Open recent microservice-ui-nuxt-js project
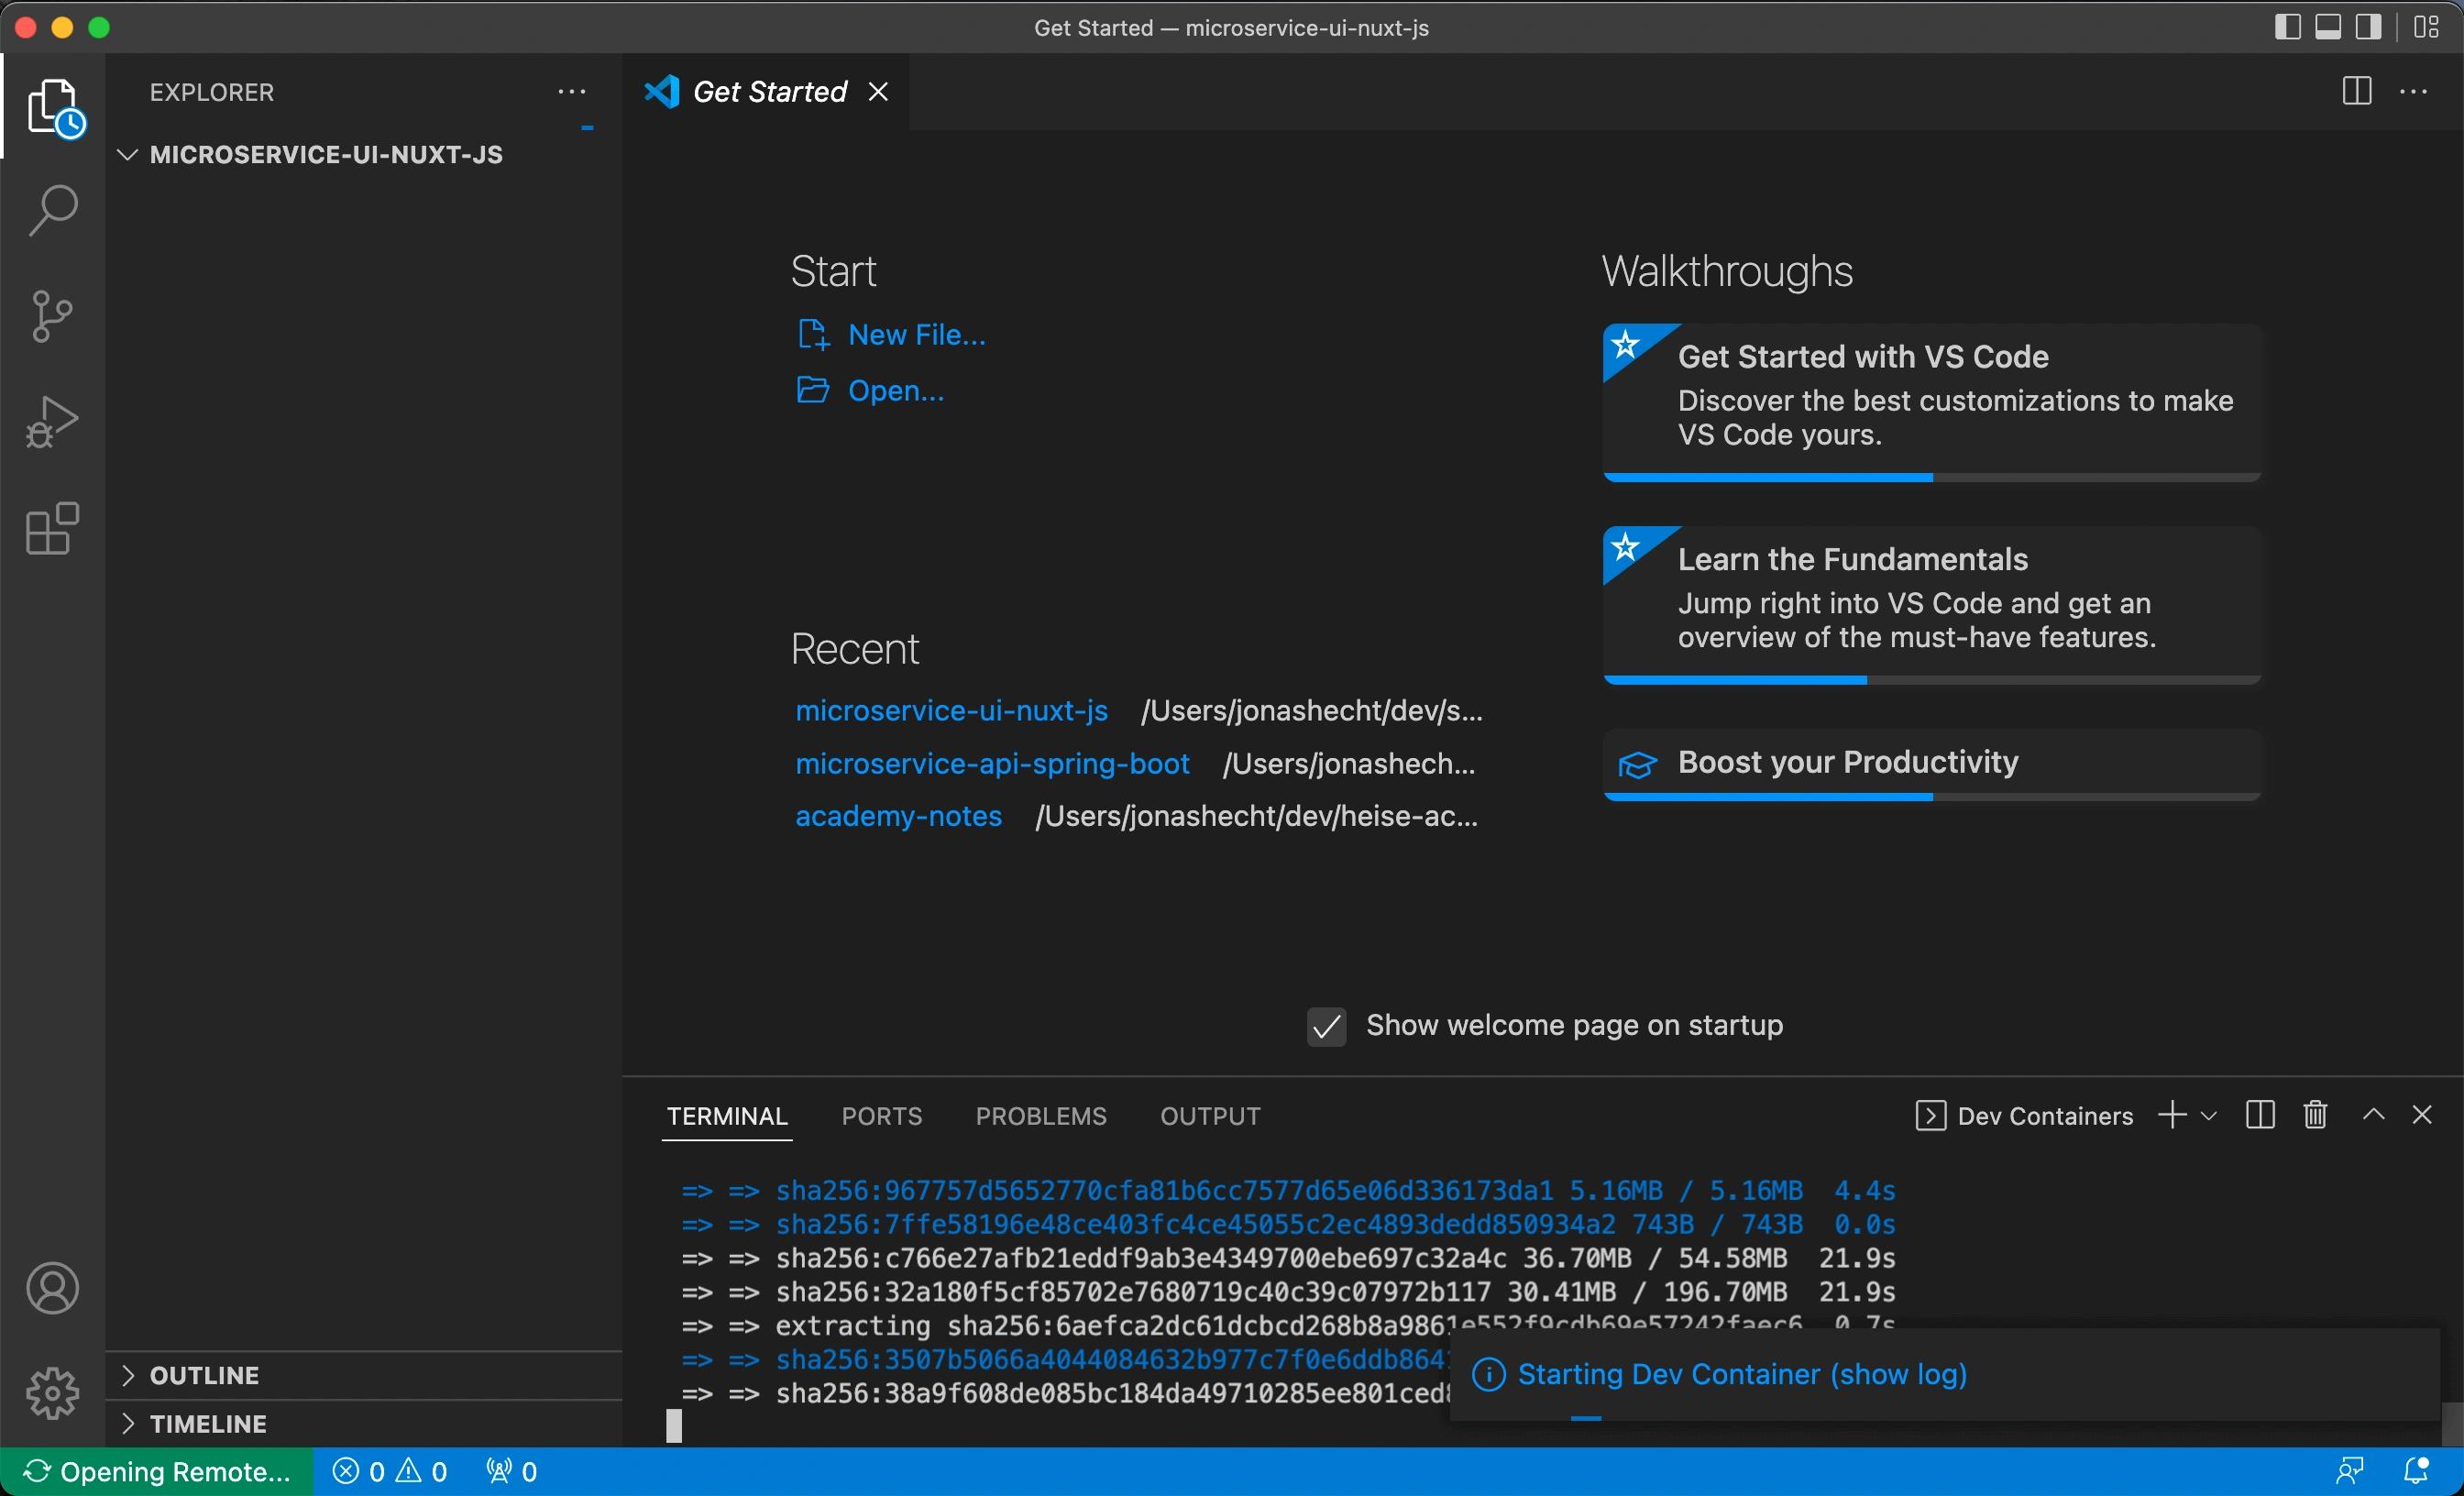The height and width of the screenshot is (1496, 2464). (951, 711)
